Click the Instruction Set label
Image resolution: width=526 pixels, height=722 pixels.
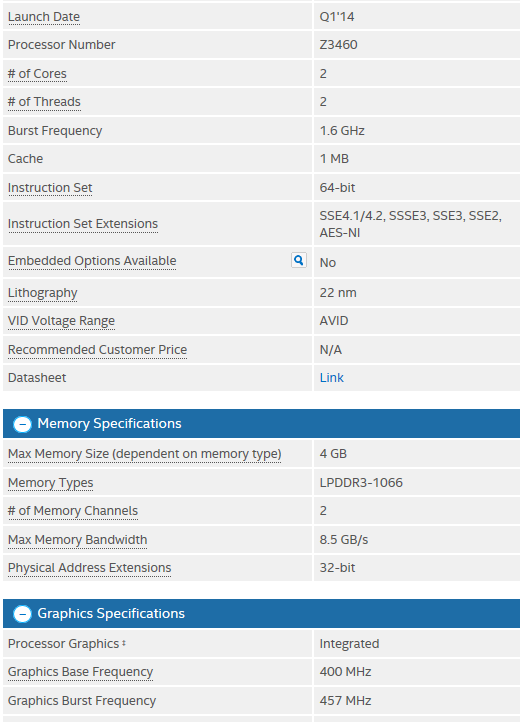(50, 188)
